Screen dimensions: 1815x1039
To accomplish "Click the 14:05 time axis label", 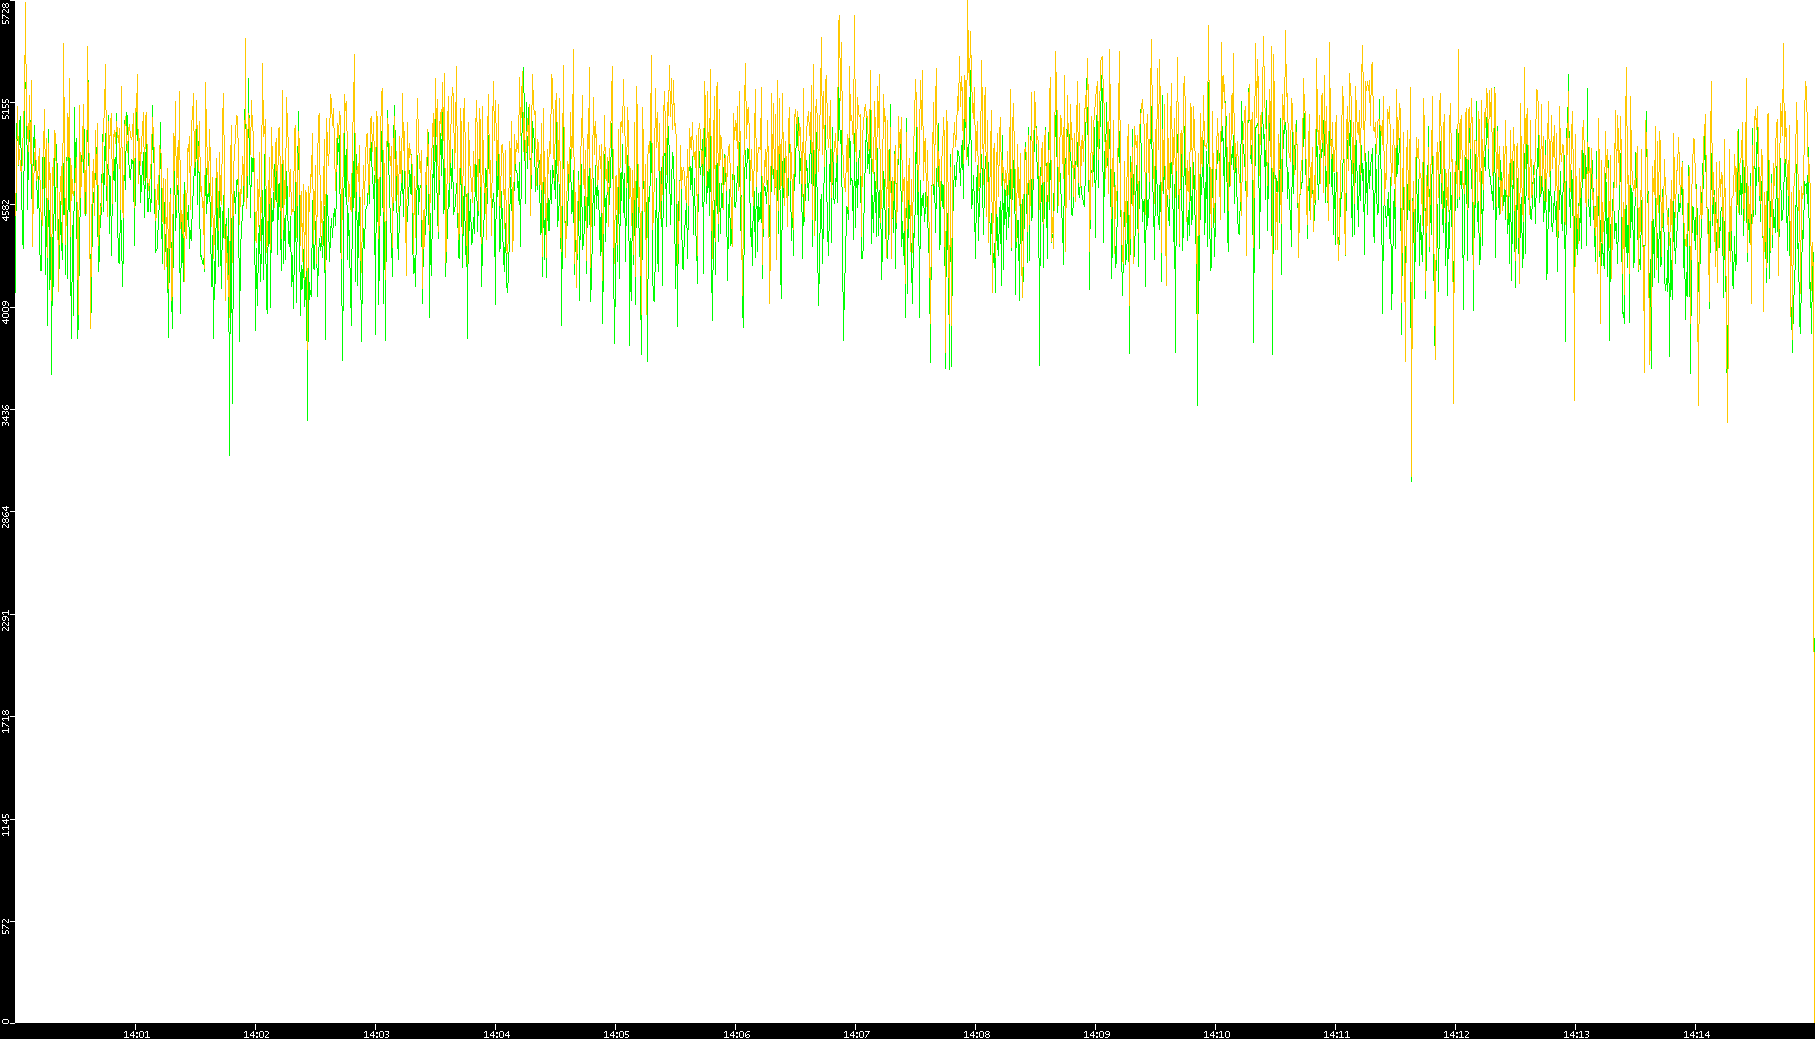I will [616, 1034].
